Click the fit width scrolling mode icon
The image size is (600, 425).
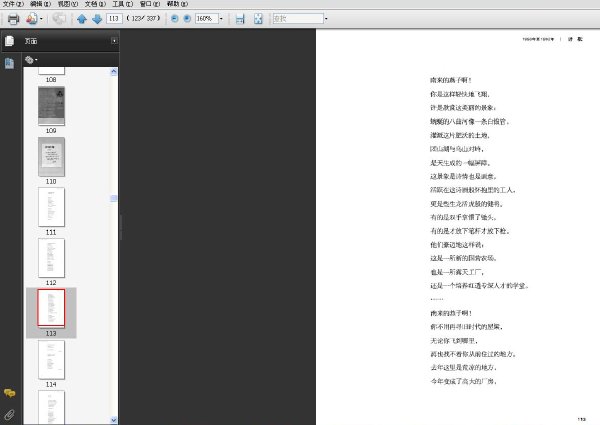240,19
